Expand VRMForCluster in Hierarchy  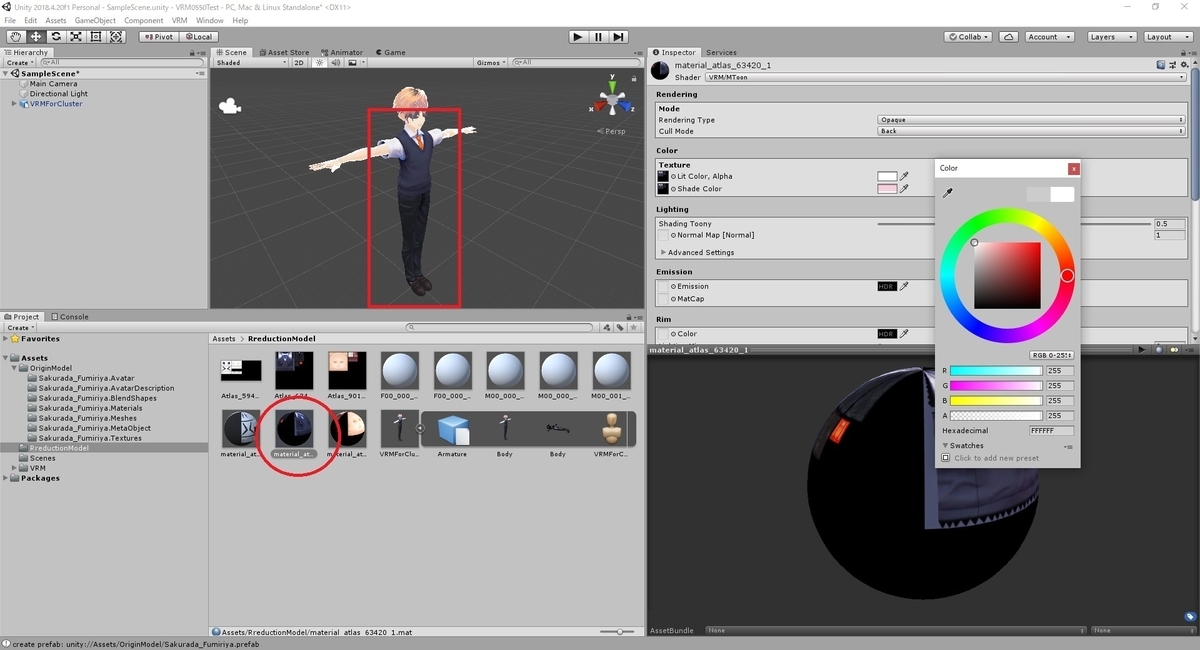[14, 104]
